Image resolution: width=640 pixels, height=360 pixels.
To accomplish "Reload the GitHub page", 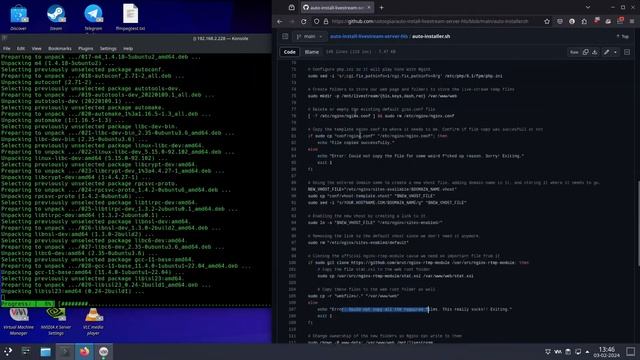I will click(x=304, y=21).
